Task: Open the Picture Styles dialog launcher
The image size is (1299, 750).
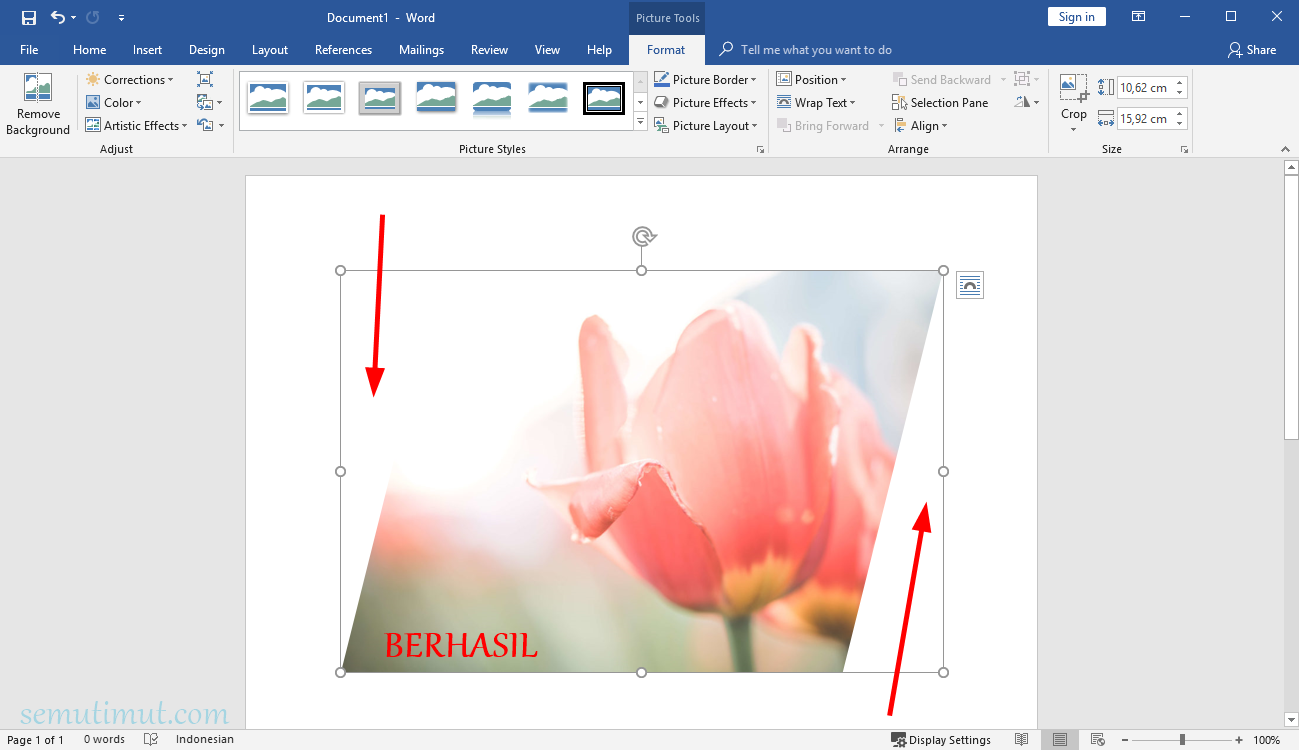Action: pyautogui.click(x=761, y=149)
